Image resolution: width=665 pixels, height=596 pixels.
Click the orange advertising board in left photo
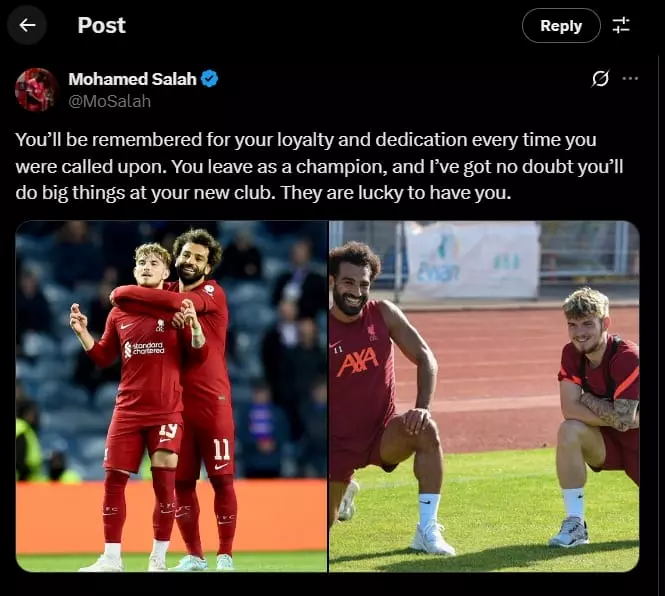(171, 517)
